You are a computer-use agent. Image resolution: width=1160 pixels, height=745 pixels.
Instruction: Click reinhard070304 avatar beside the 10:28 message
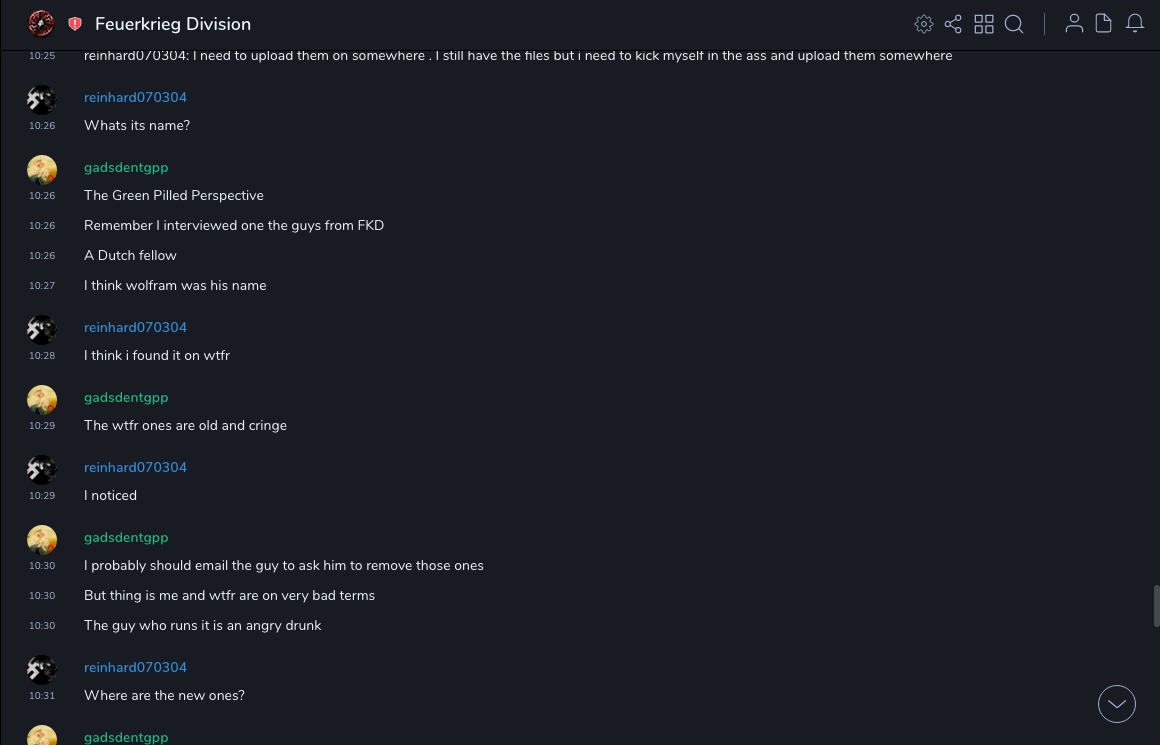pyautogui.click(x=41, y=329)
